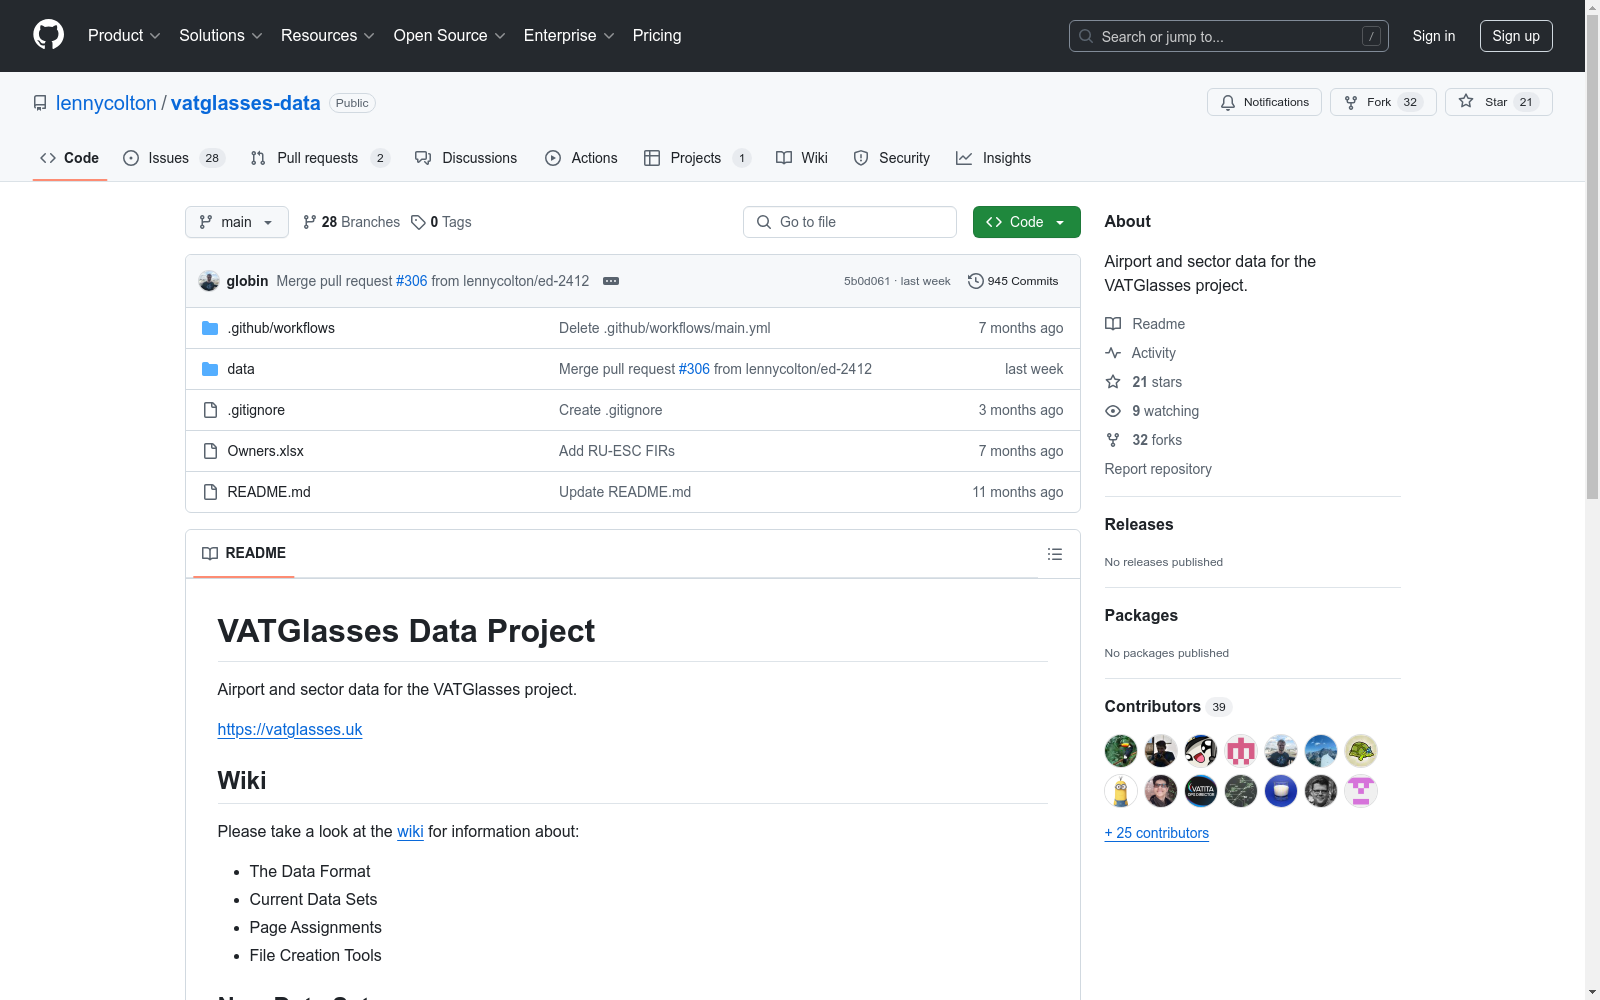Open commit 'Delete .github/workflows/main.yml'
The image size is (1600, 1000).
[x=664, y=328]
